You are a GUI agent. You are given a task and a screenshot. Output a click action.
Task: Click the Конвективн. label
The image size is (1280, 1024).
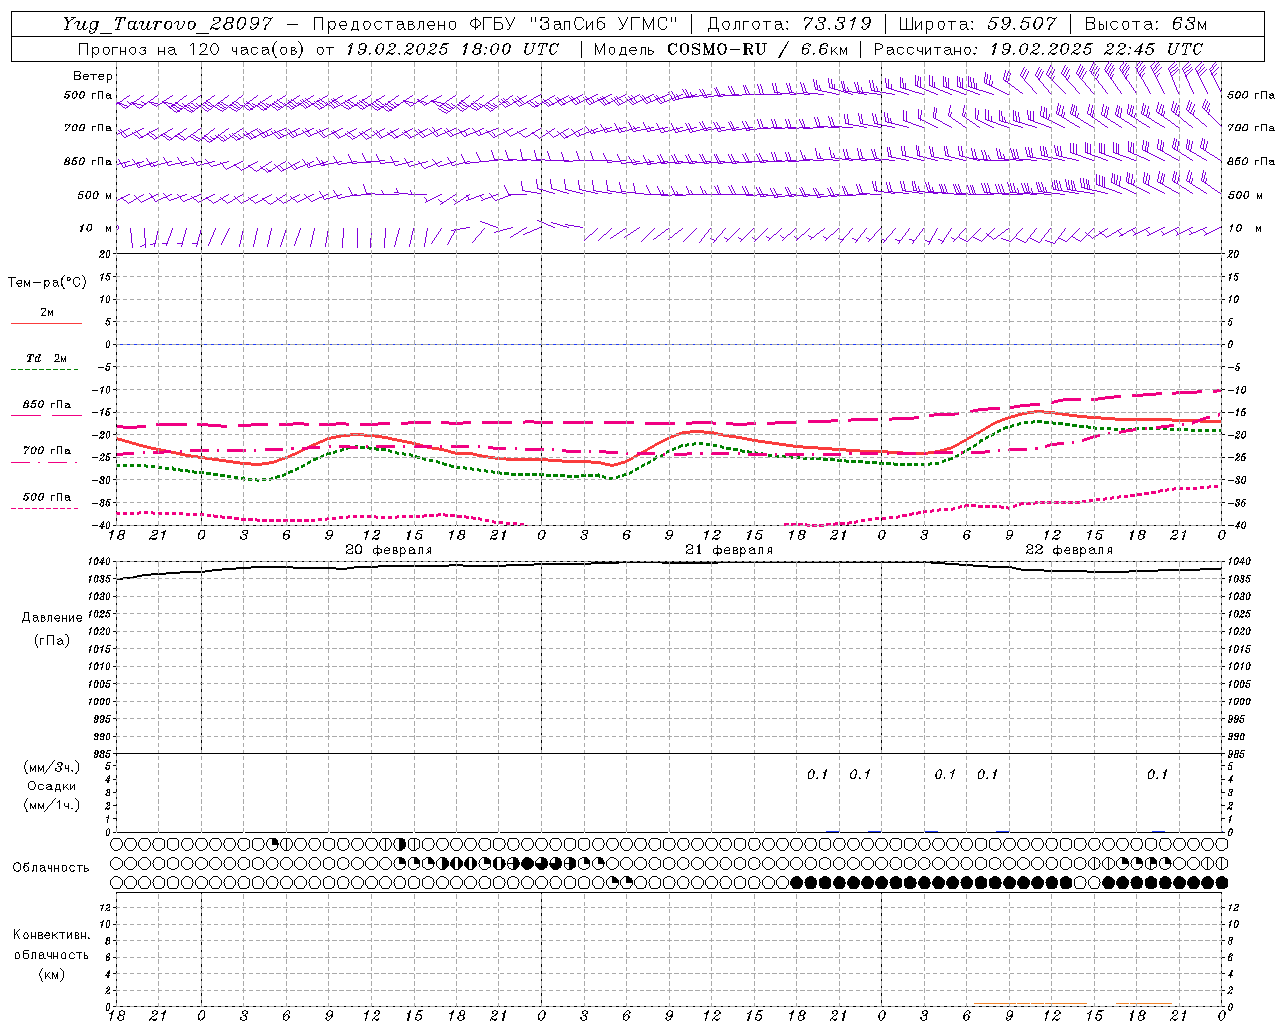pos(51,935)
